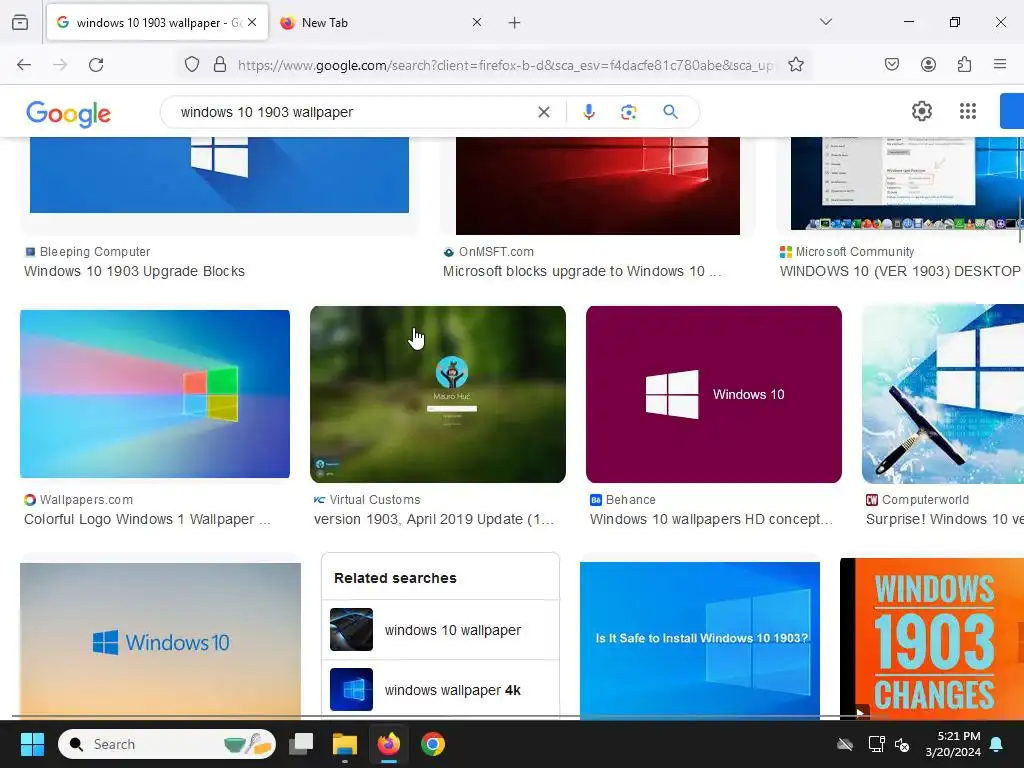Open 'Windows 10 1903 Upgrade Blocks' link
1024x768 pixels.
pyautogui.click(x=135, y=272)
